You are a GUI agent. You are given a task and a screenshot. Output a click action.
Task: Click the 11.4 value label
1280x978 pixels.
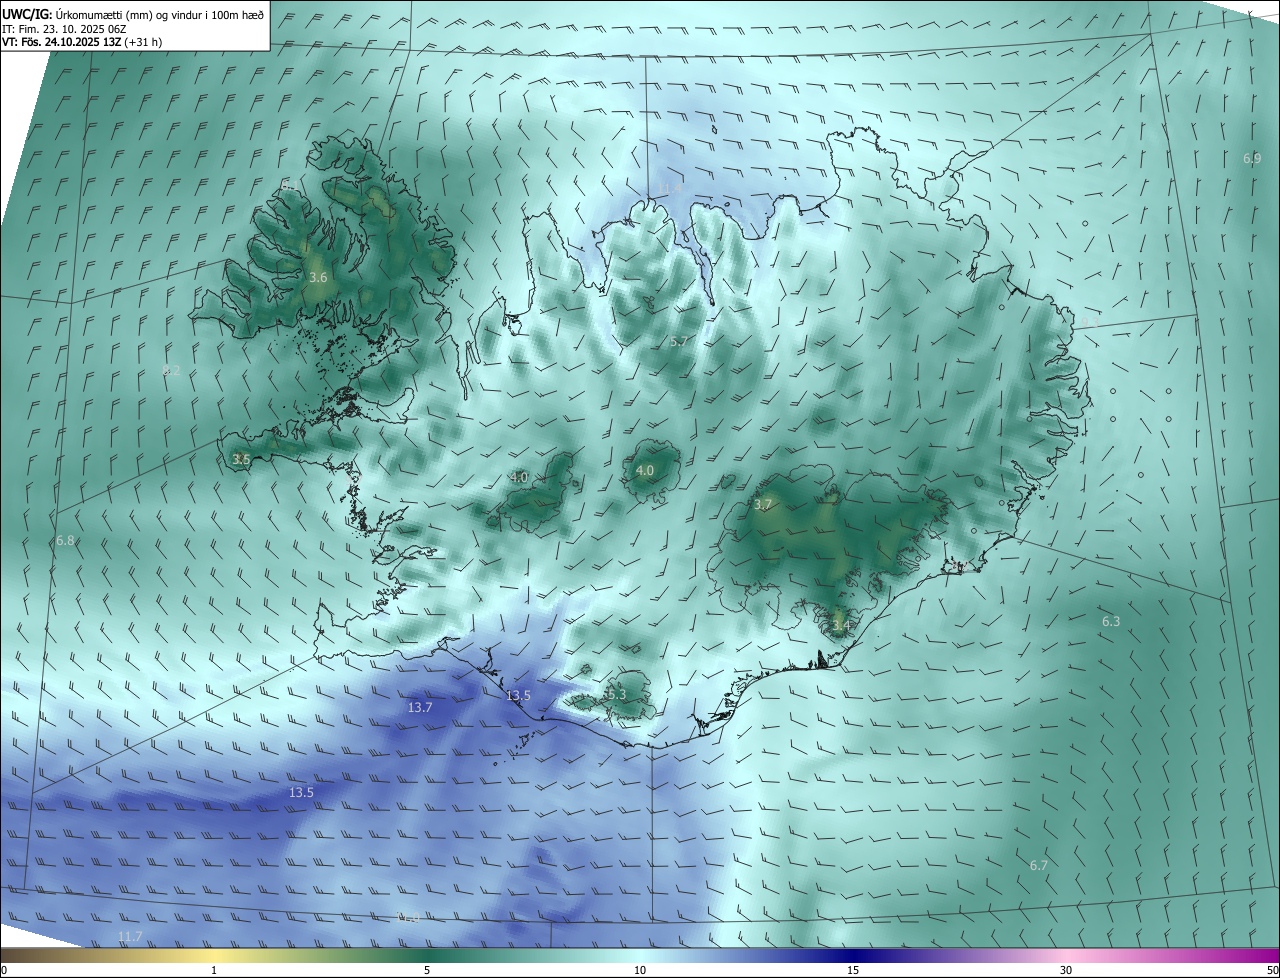coord(670,188)
